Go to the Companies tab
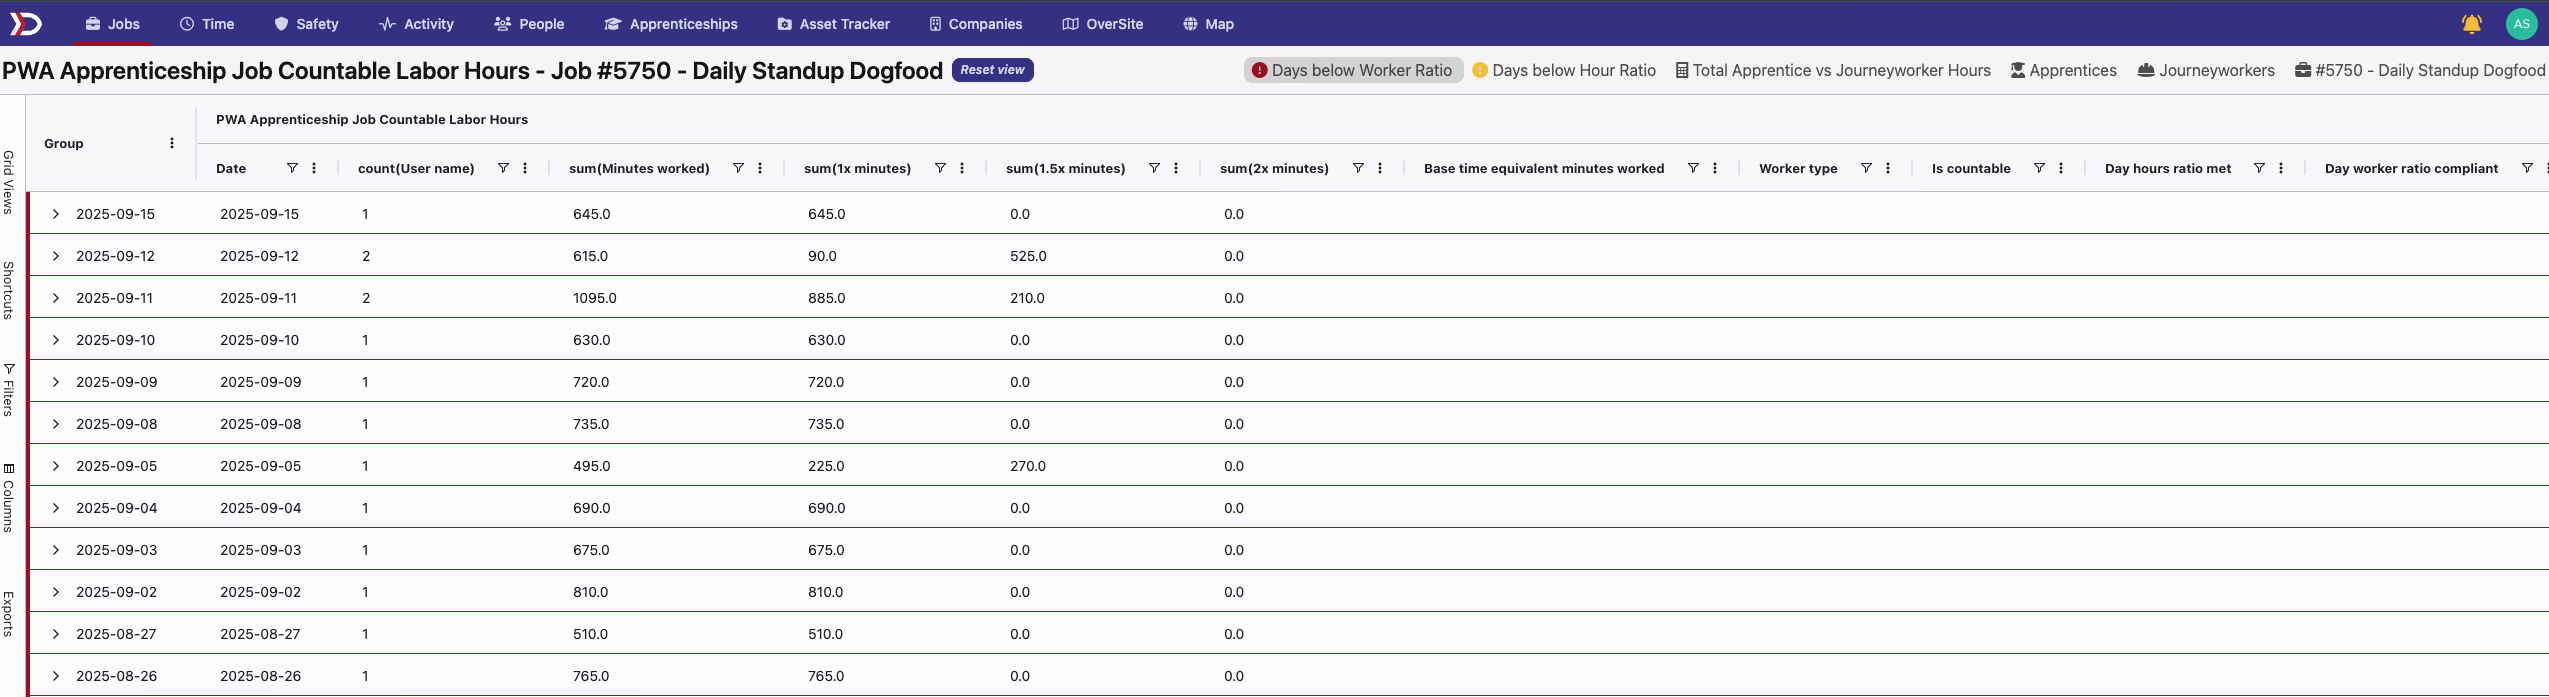This screenshot has width=2549, height=697. 976,24
